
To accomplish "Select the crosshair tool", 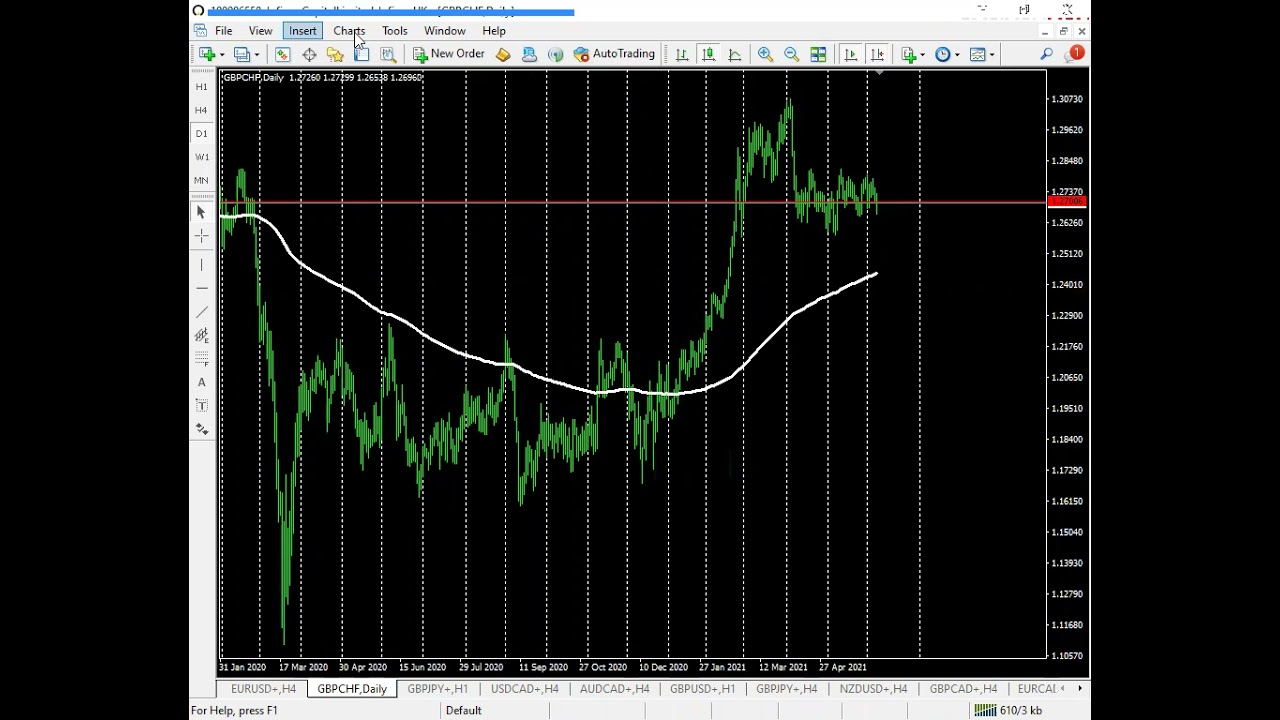I will point(201,236).
